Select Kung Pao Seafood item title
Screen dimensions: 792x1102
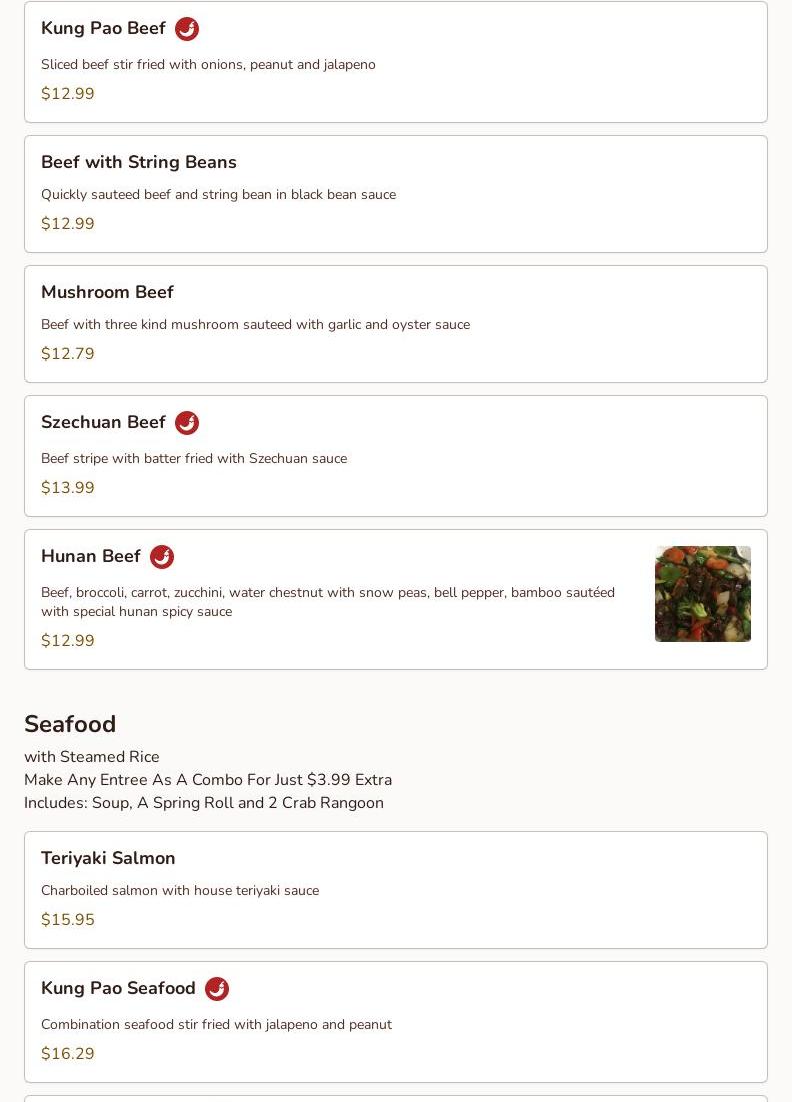118,987
